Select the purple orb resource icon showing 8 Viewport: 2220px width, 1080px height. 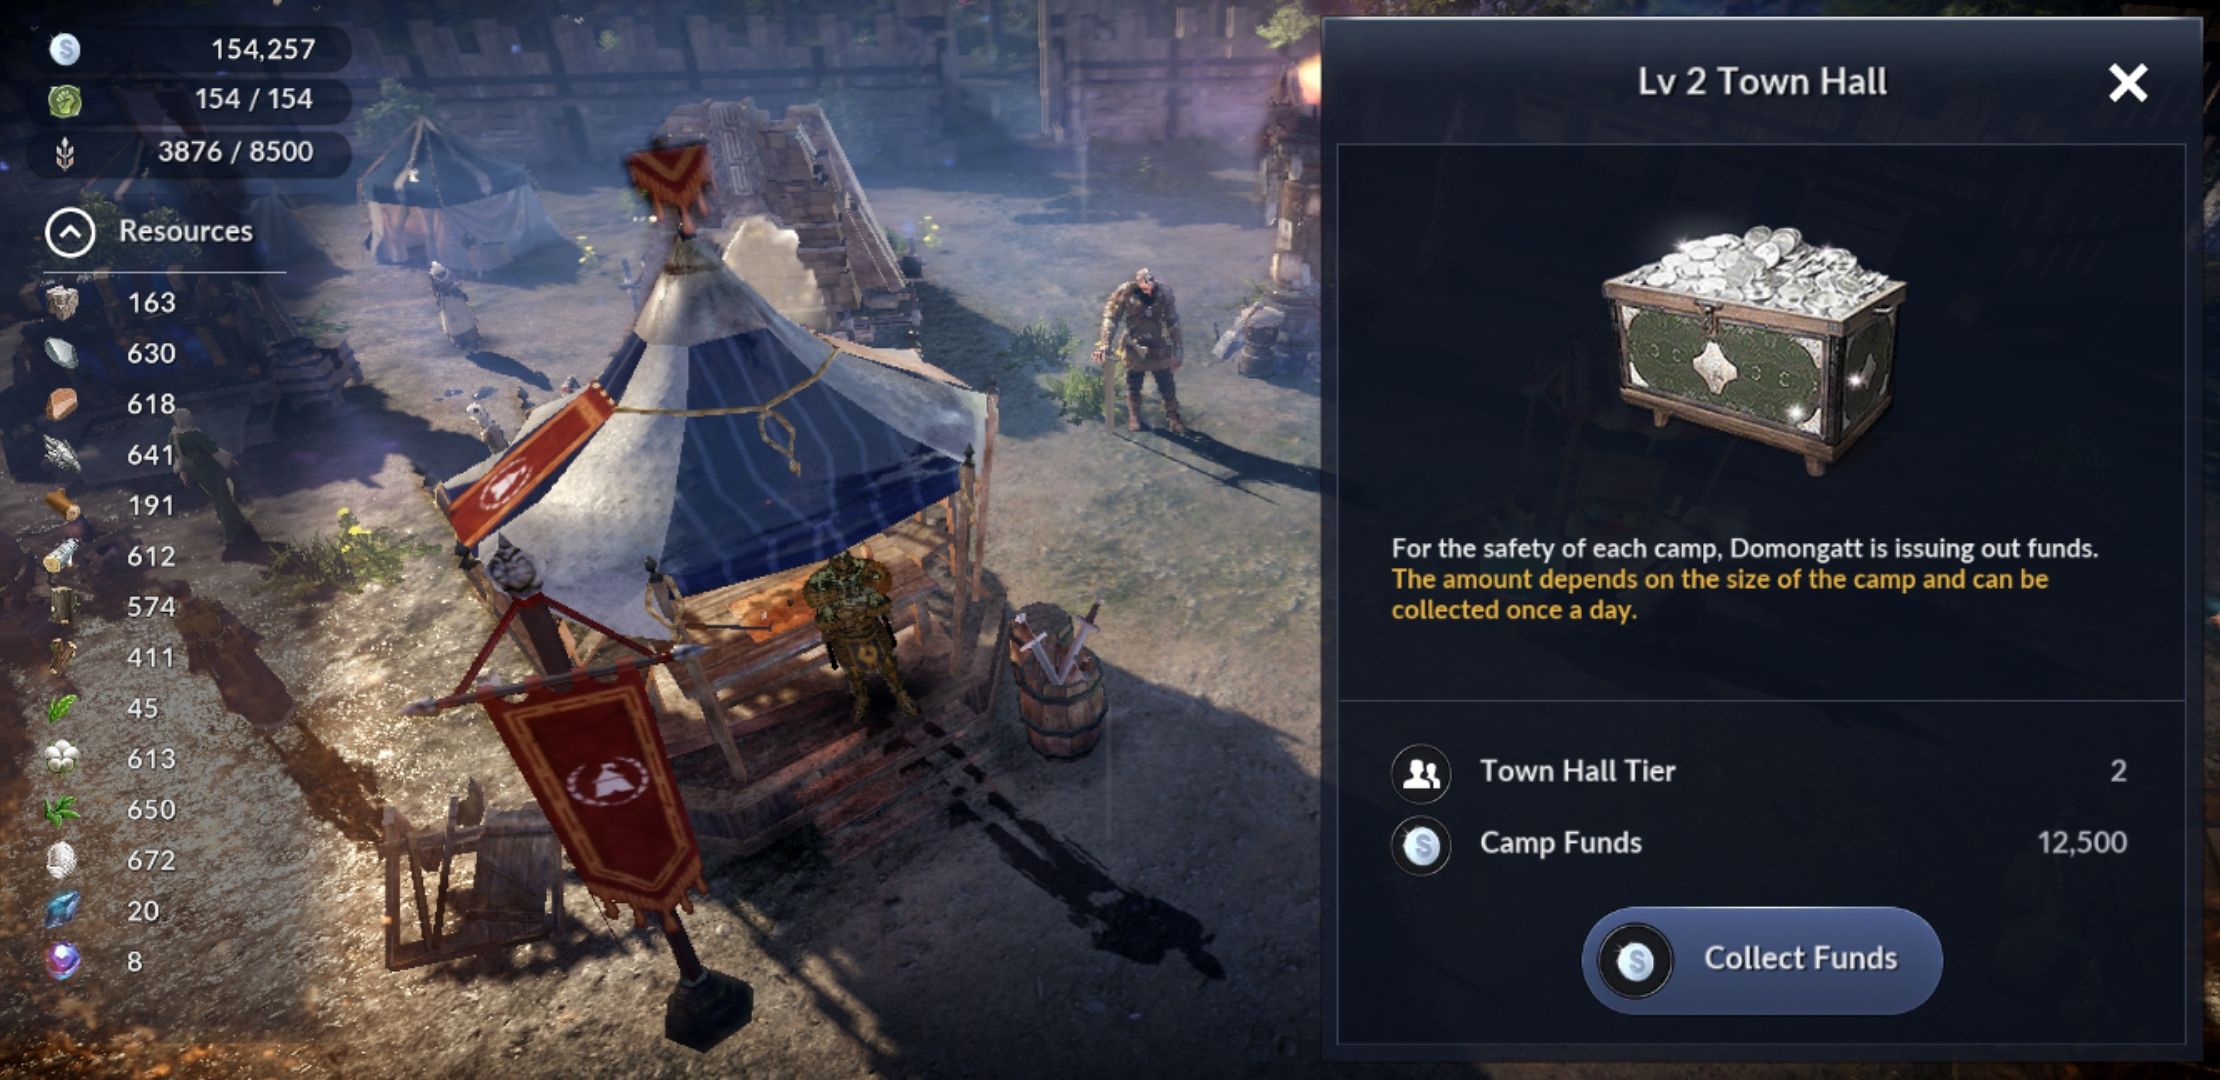(x=62, y=961)
